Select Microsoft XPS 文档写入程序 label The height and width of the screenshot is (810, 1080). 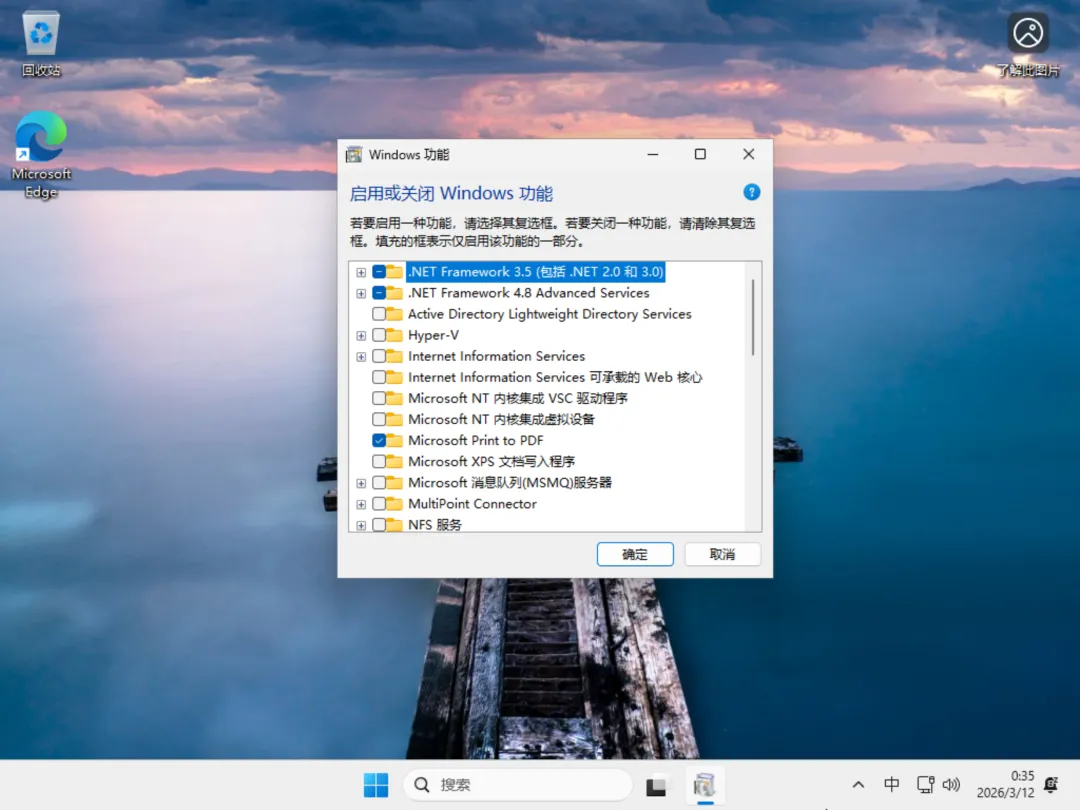pos(492,461)
